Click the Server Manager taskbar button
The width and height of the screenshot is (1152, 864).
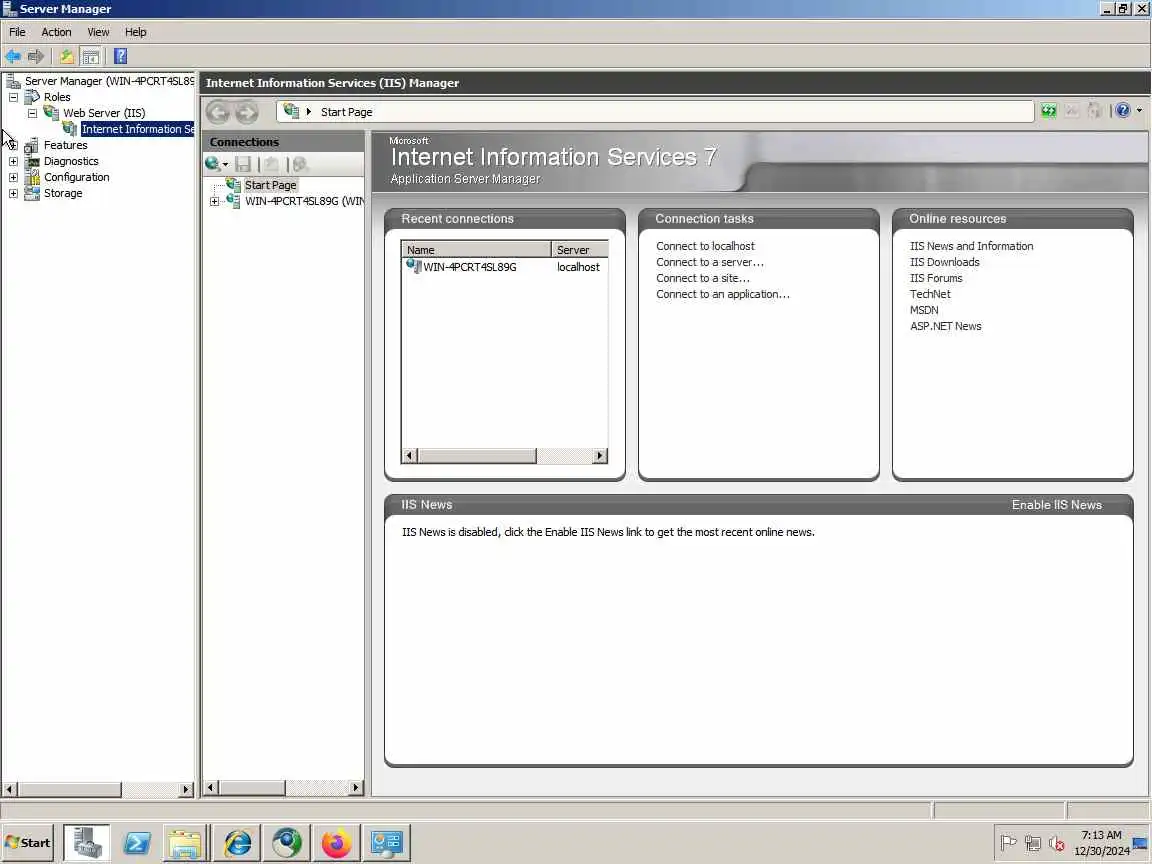[87, 843]
